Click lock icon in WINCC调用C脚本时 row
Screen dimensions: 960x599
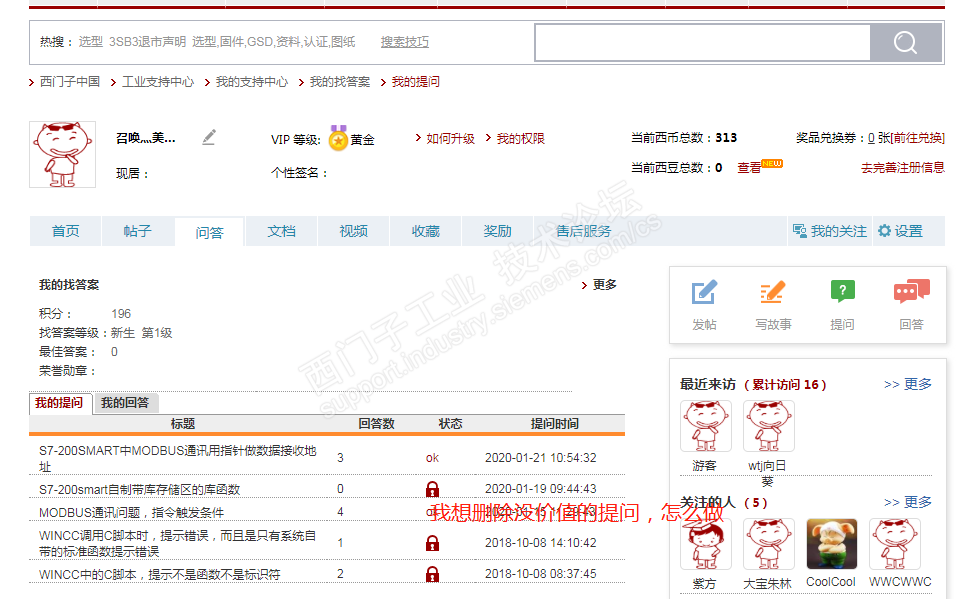(x=432, y=543)
